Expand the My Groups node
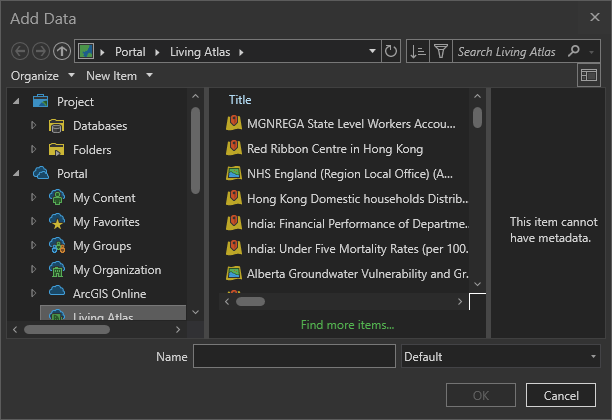The width and height of the screenshot is (612, 420). click(33, 245)
